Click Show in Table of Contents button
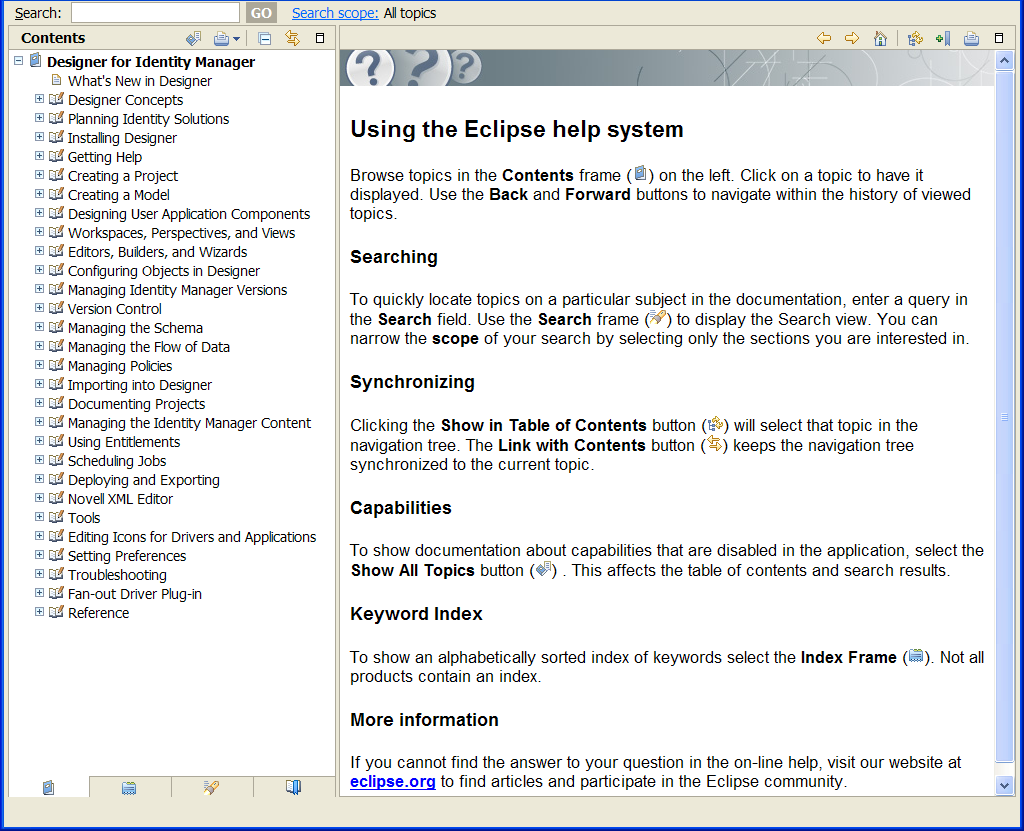Image resolution: width=1024 pixels, height=831 pixels. (915, 39)
